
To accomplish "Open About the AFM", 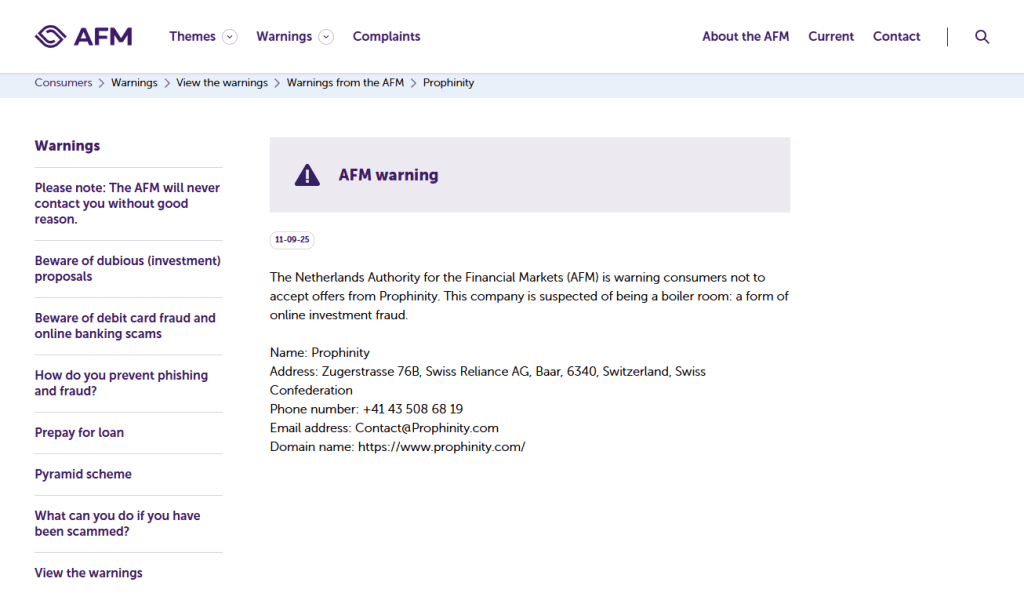I will 746,37.
